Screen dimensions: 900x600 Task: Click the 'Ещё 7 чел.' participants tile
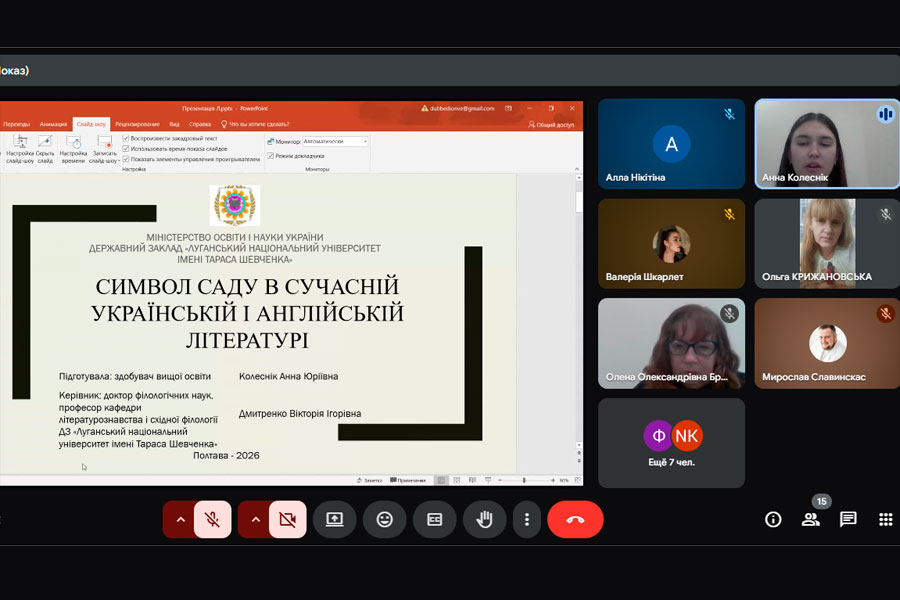[x=671, y=443]
